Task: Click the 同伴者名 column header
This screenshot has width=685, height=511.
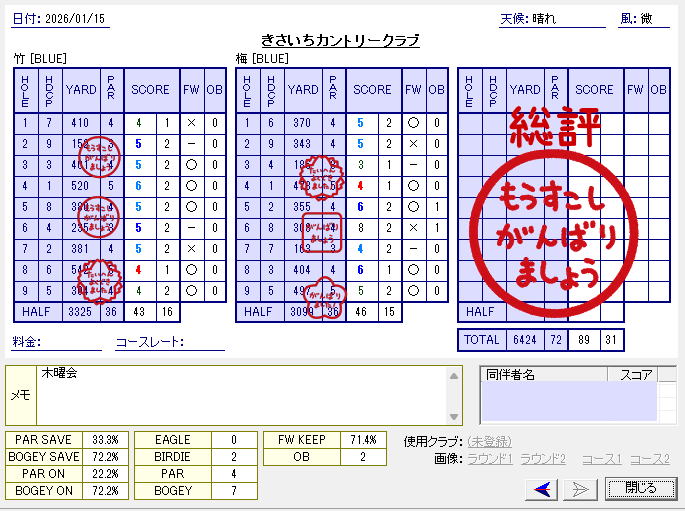Action: (543, 375)
